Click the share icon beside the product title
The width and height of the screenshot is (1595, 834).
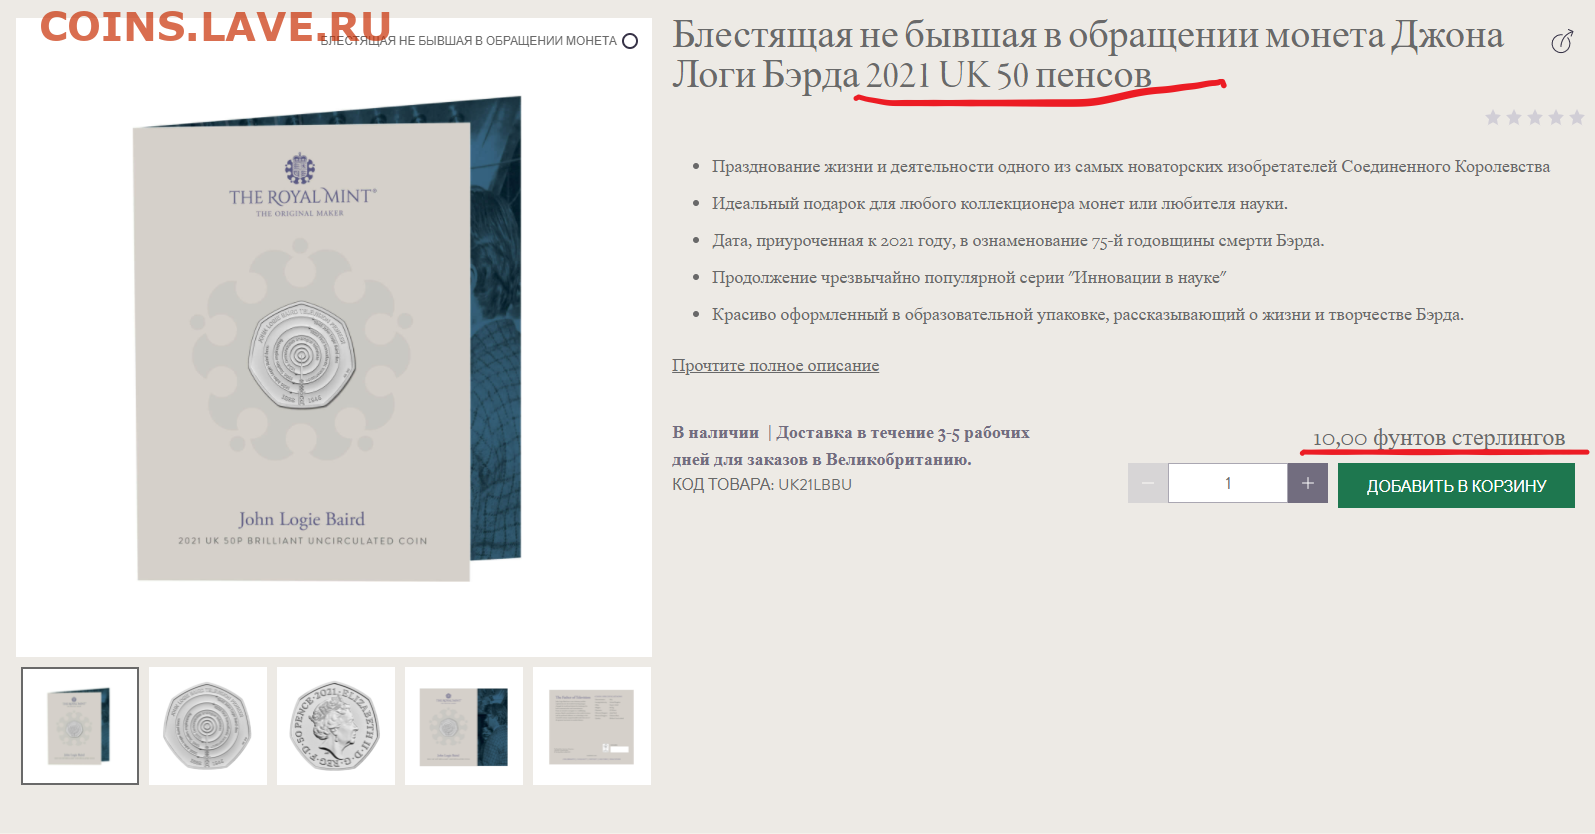(1562, 42)
